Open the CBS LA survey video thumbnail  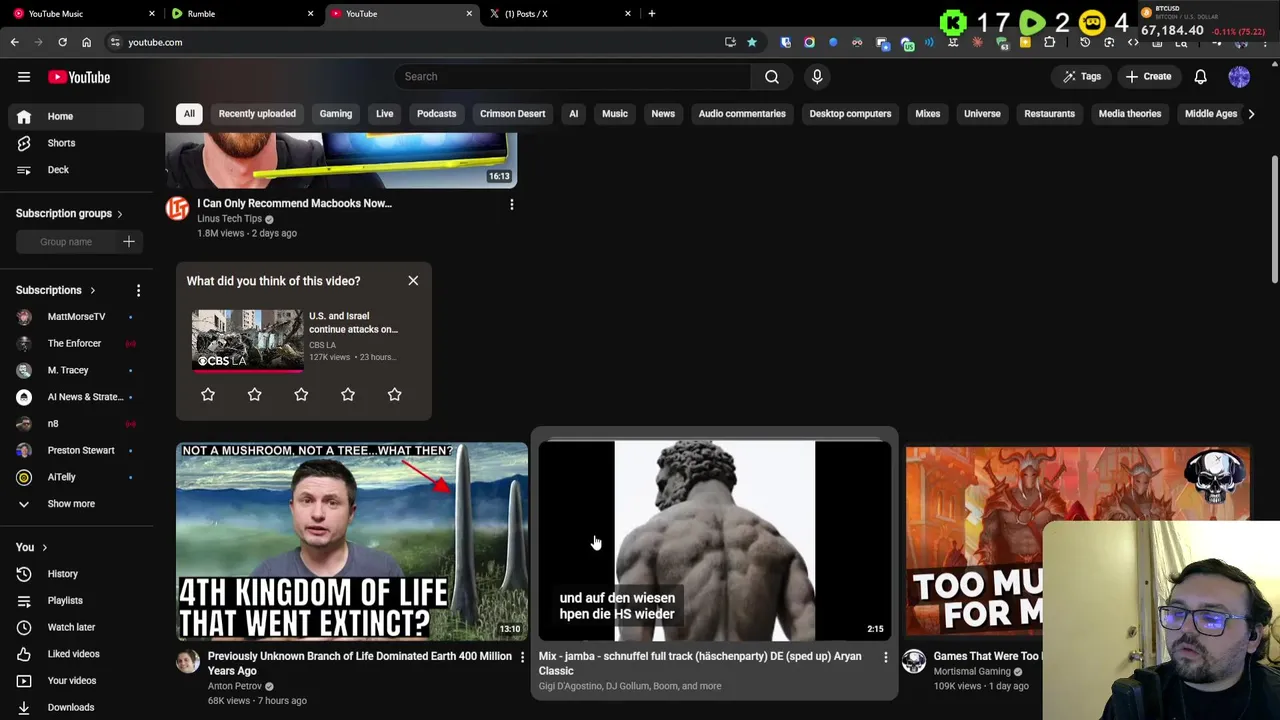pos(247,341)
